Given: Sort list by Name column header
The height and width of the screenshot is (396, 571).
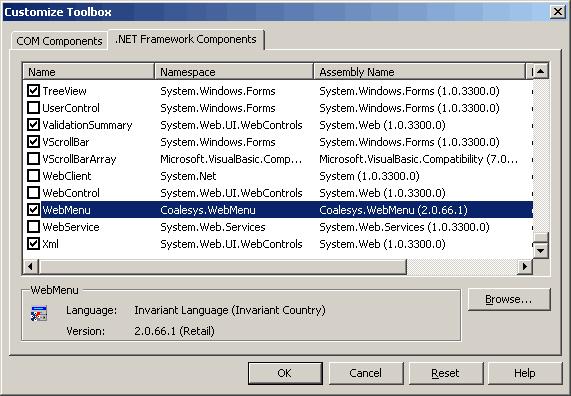Looking at the screenshot, I should (88, 71).
